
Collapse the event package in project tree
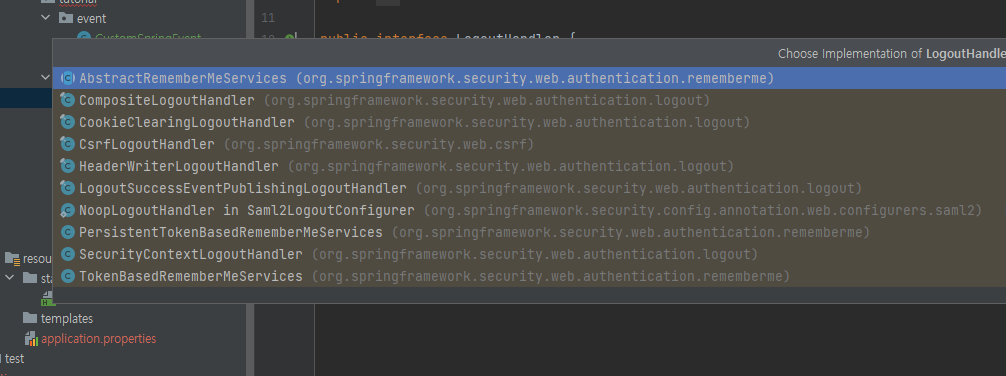click(x=46, y=18)
